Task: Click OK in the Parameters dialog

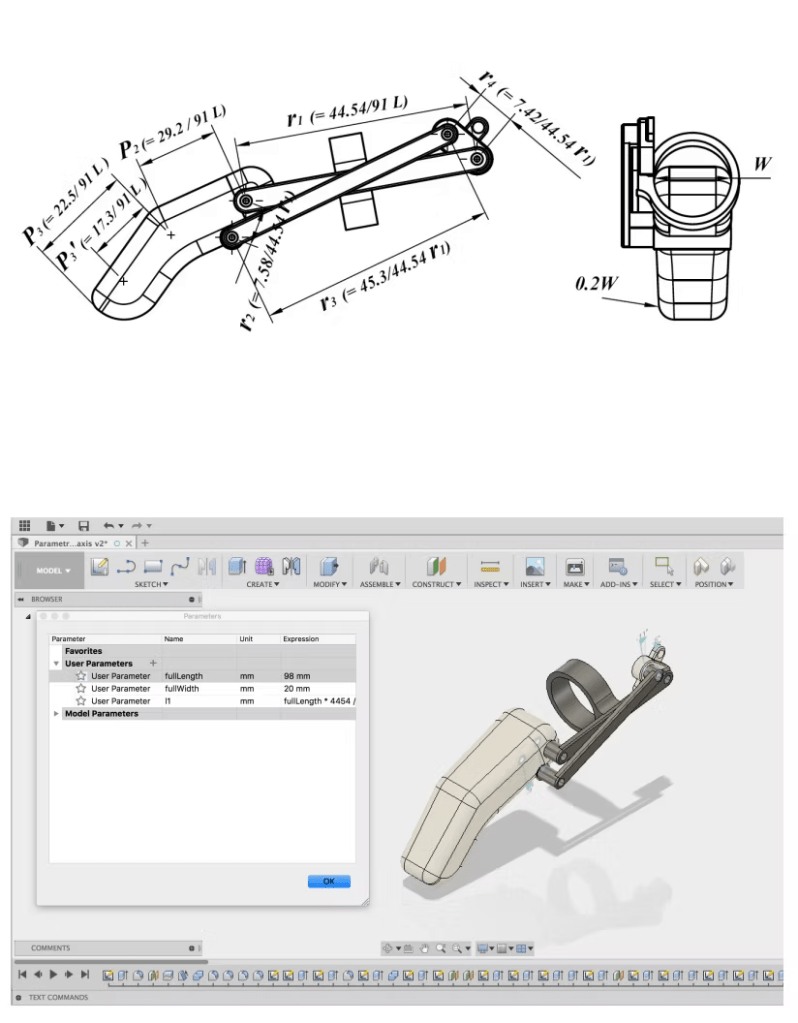Action: [x=329, y=881]
